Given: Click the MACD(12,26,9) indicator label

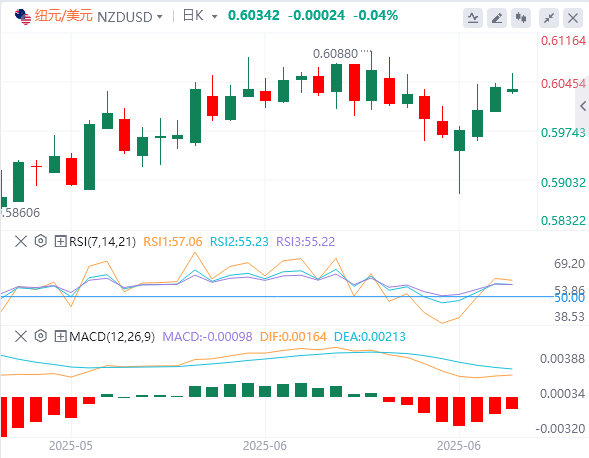Looking at the screenshot, I should pyautogui.click(x=112, y=337).
